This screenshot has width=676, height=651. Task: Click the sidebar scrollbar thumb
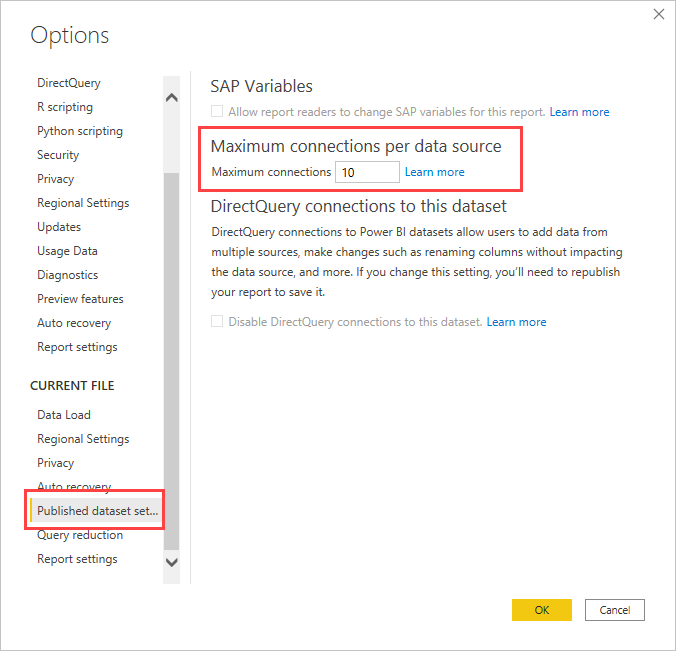tap(172, 361)
